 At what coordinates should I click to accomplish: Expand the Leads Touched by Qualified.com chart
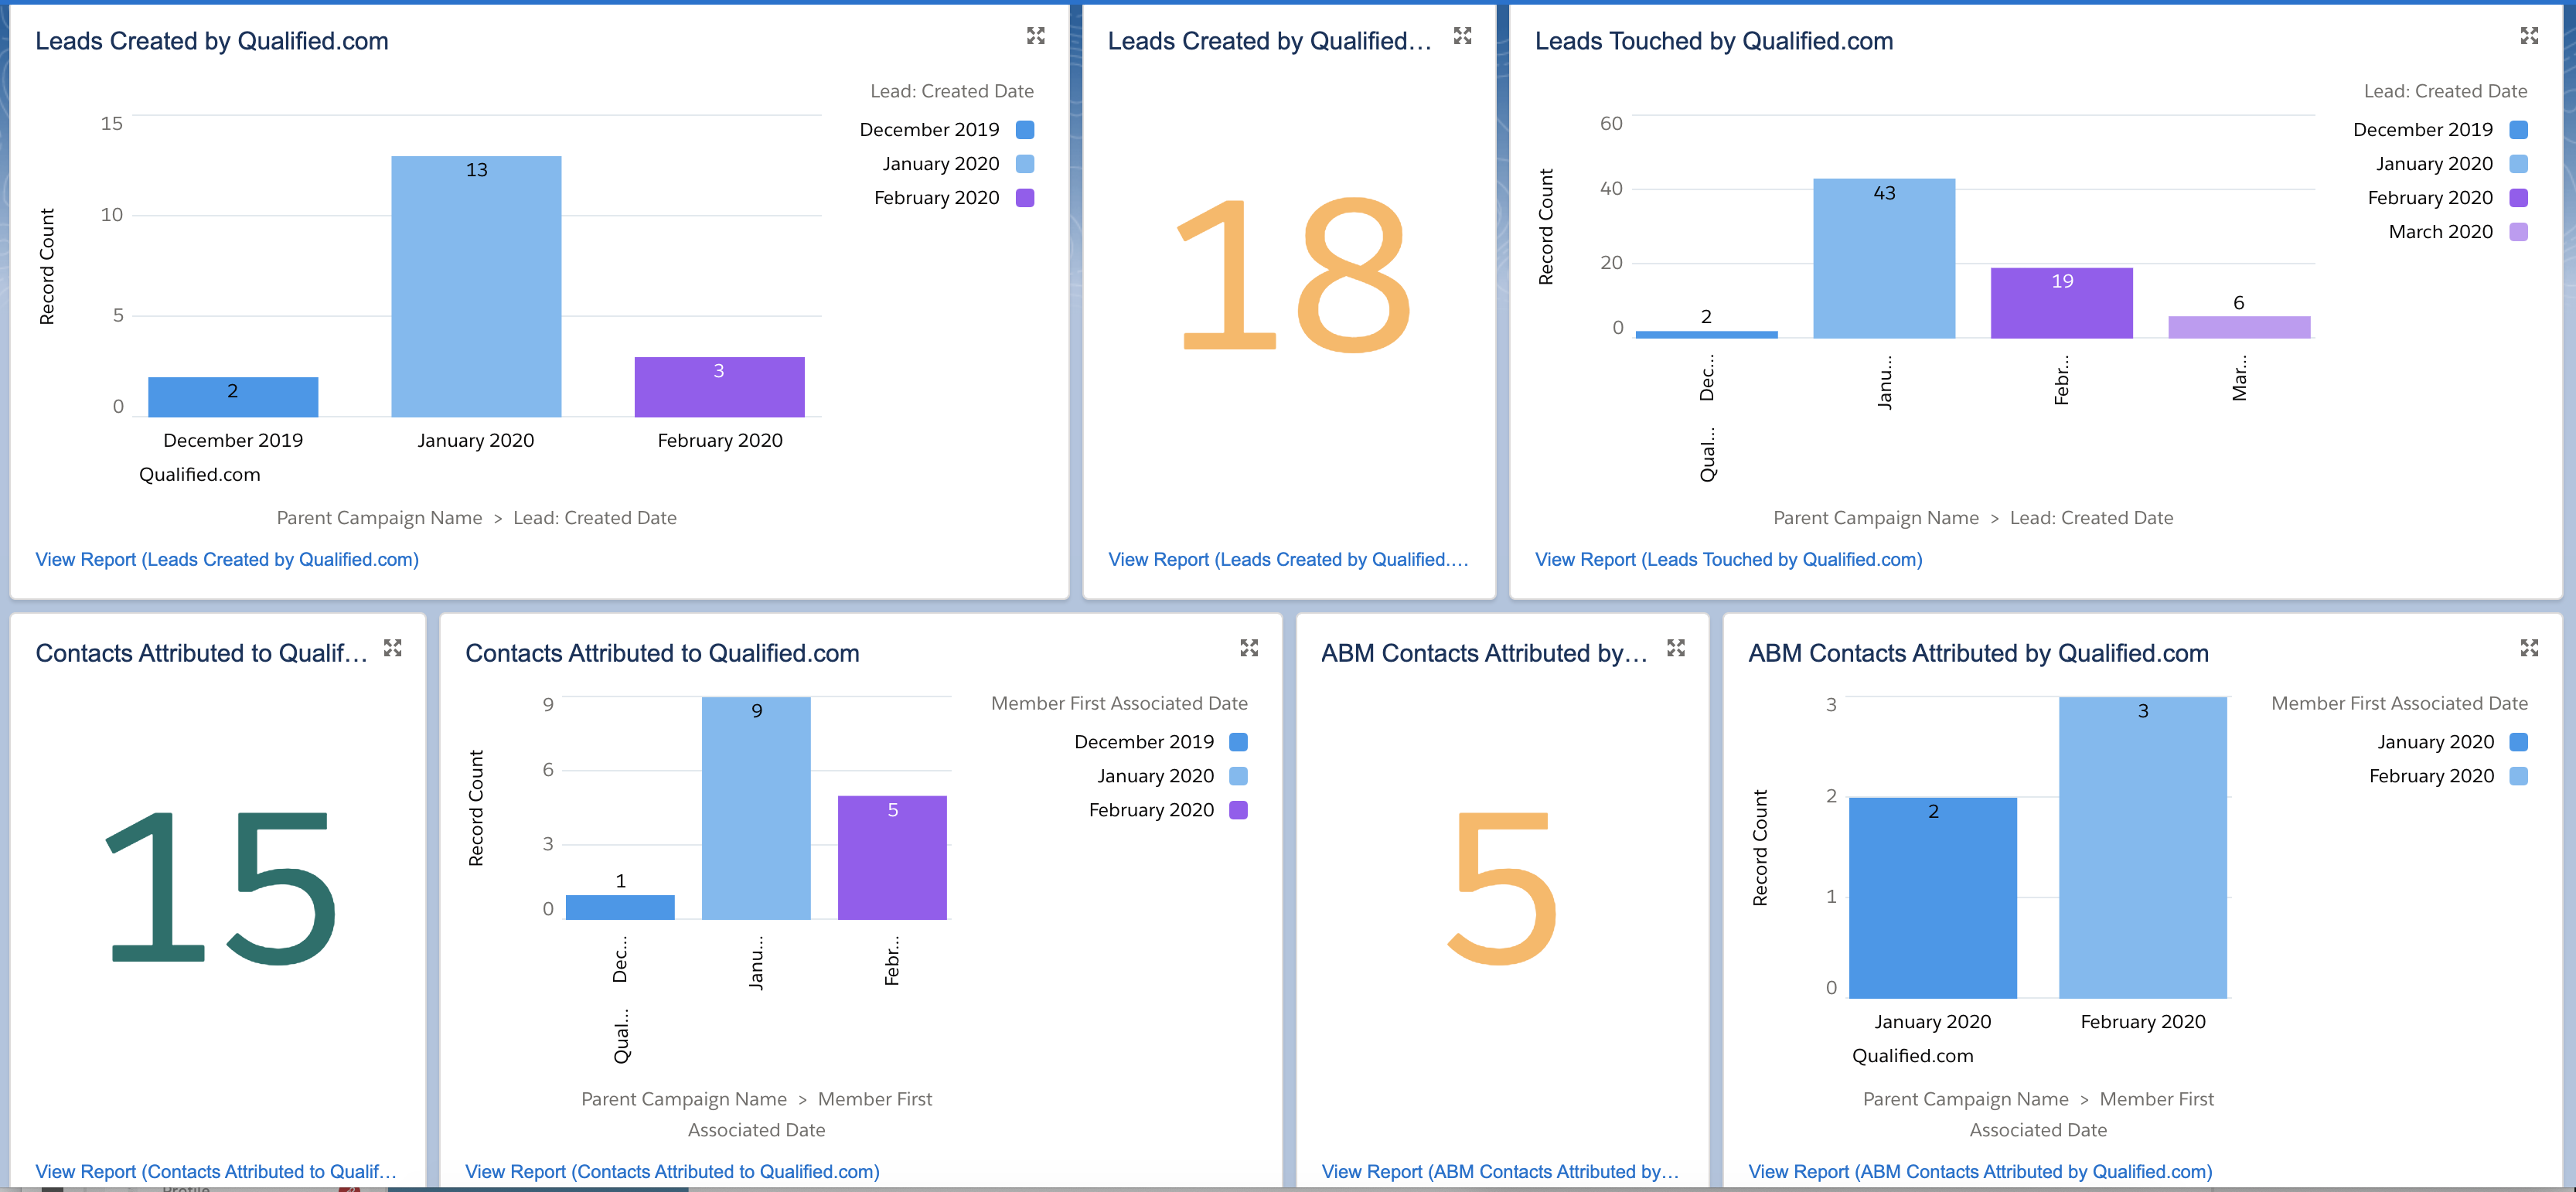click(x=2529, y=36)
